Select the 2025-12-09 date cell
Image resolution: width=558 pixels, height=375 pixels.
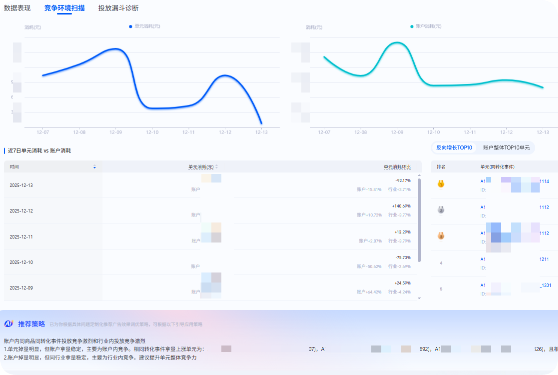(x=21, y=288)
